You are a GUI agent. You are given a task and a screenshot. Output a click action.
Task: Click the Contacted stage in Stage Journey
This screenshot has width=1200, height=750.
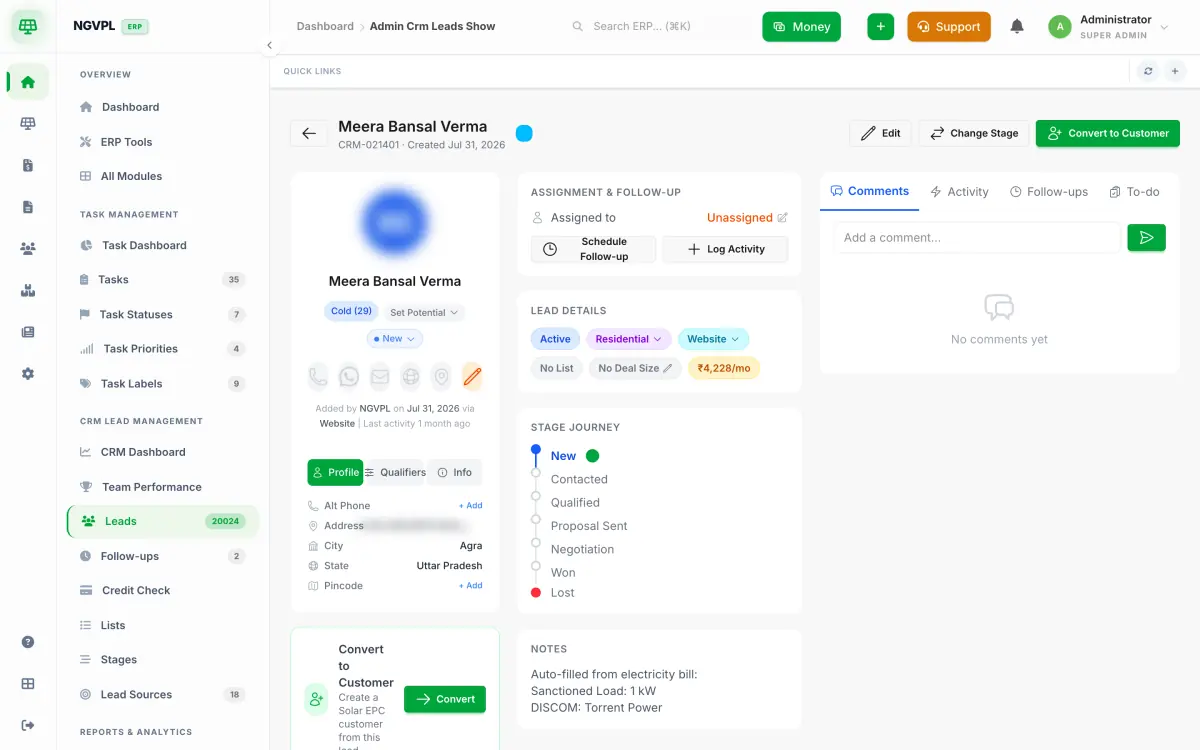[x=579, y=480]
